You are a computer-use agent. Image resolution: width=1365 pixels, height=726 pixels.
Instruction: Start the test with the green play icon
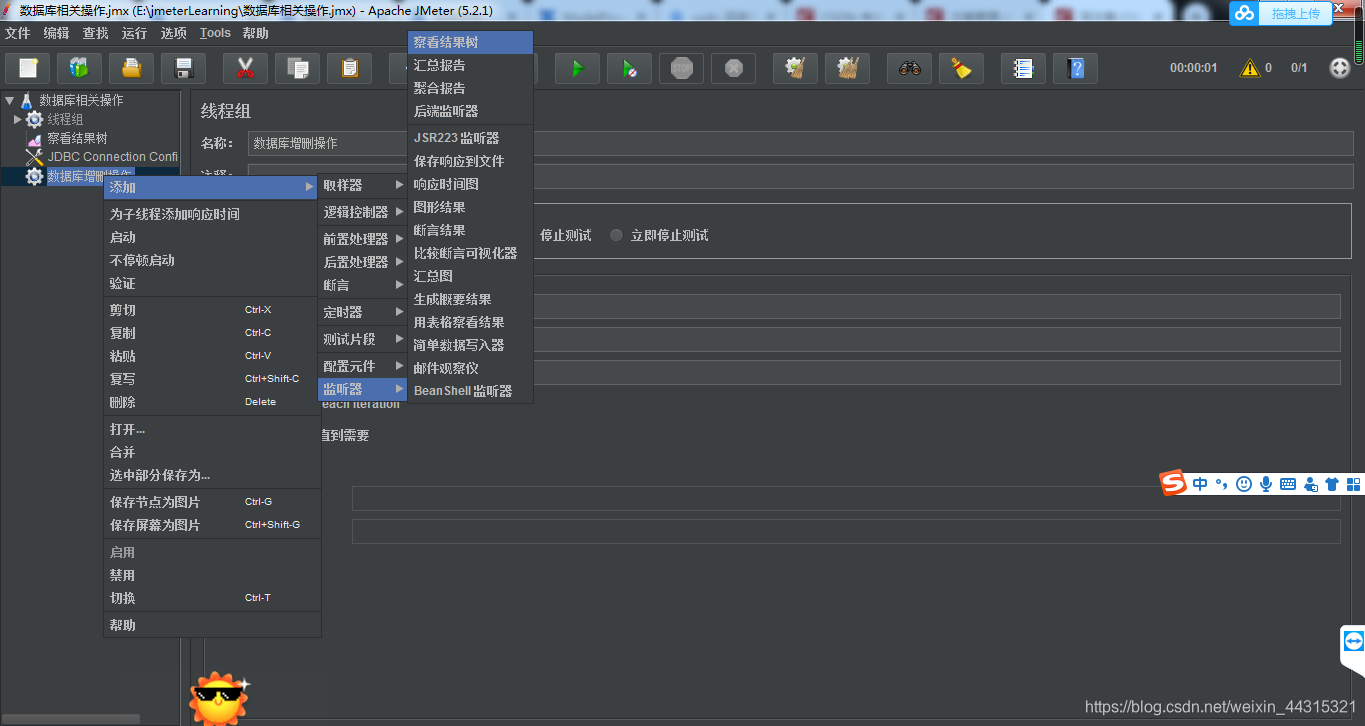click(577, 68)
